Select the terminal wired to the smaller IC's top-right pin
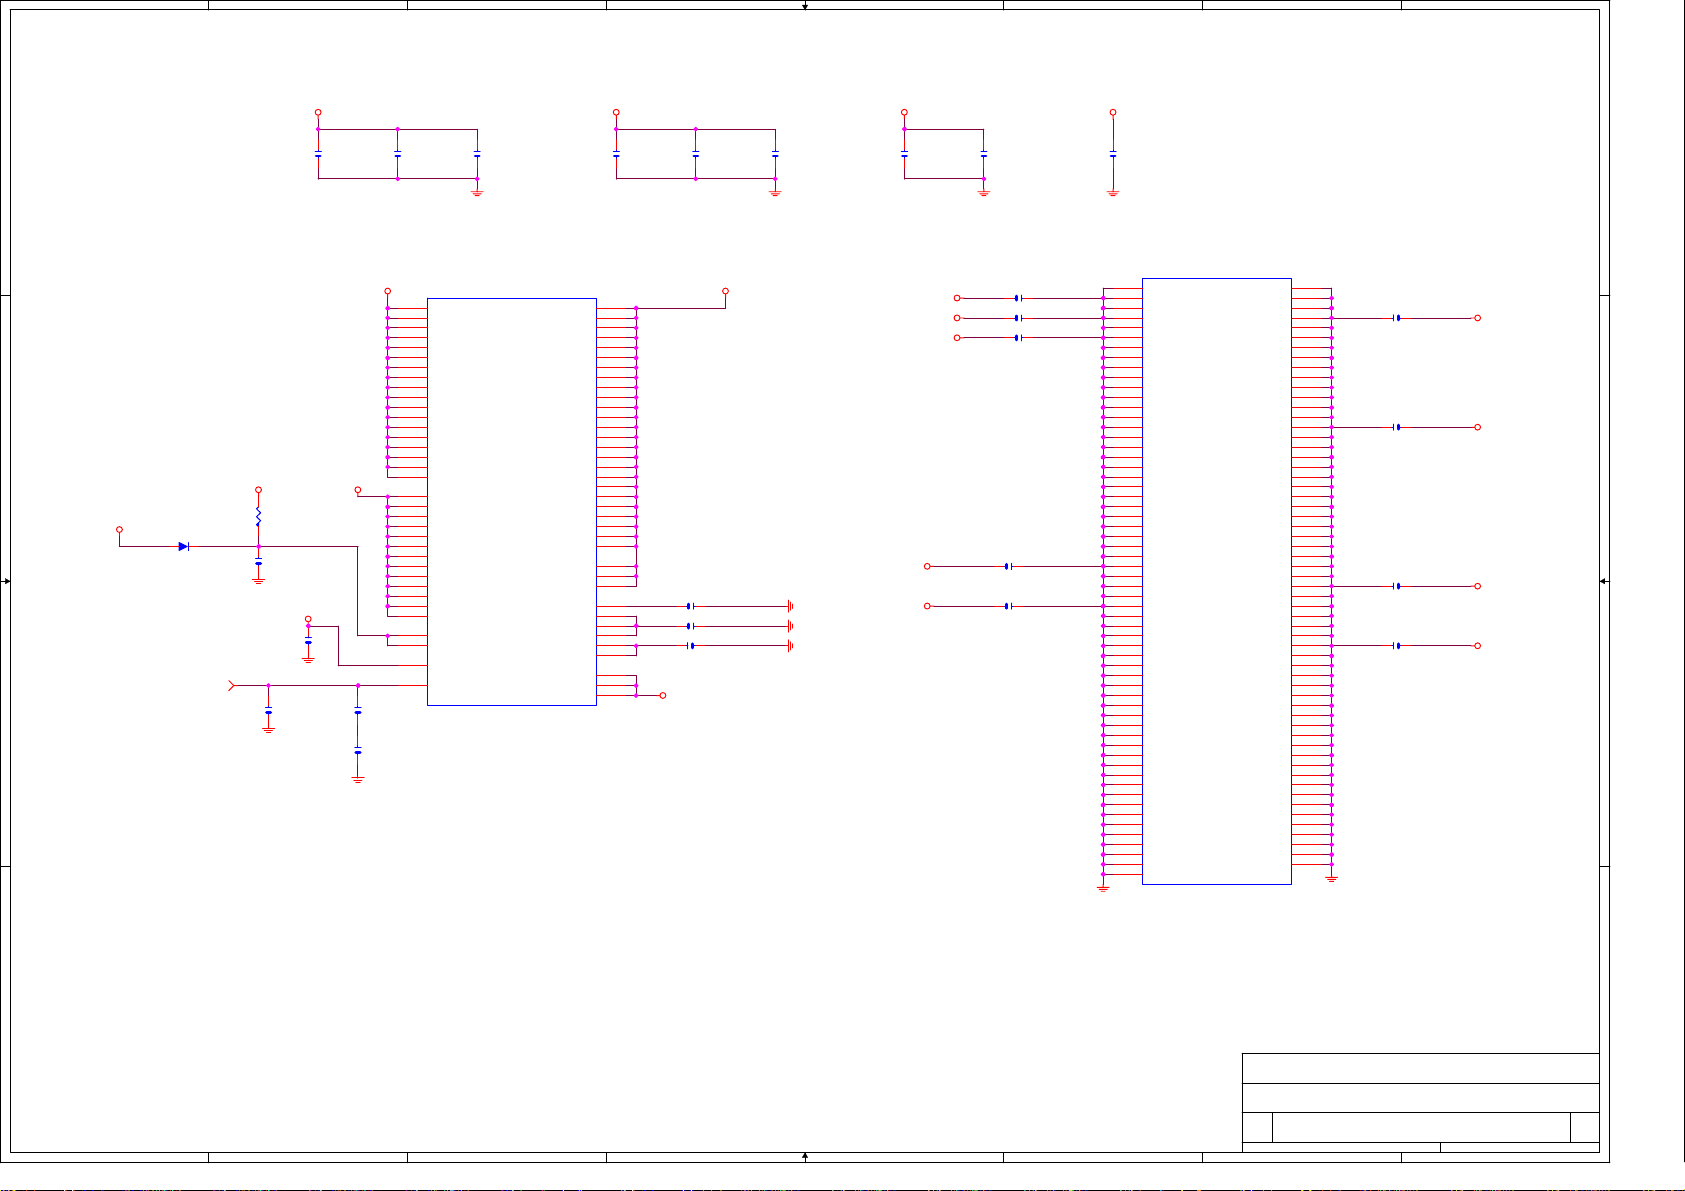The image size is (1685, 1191). pos(725,291)
